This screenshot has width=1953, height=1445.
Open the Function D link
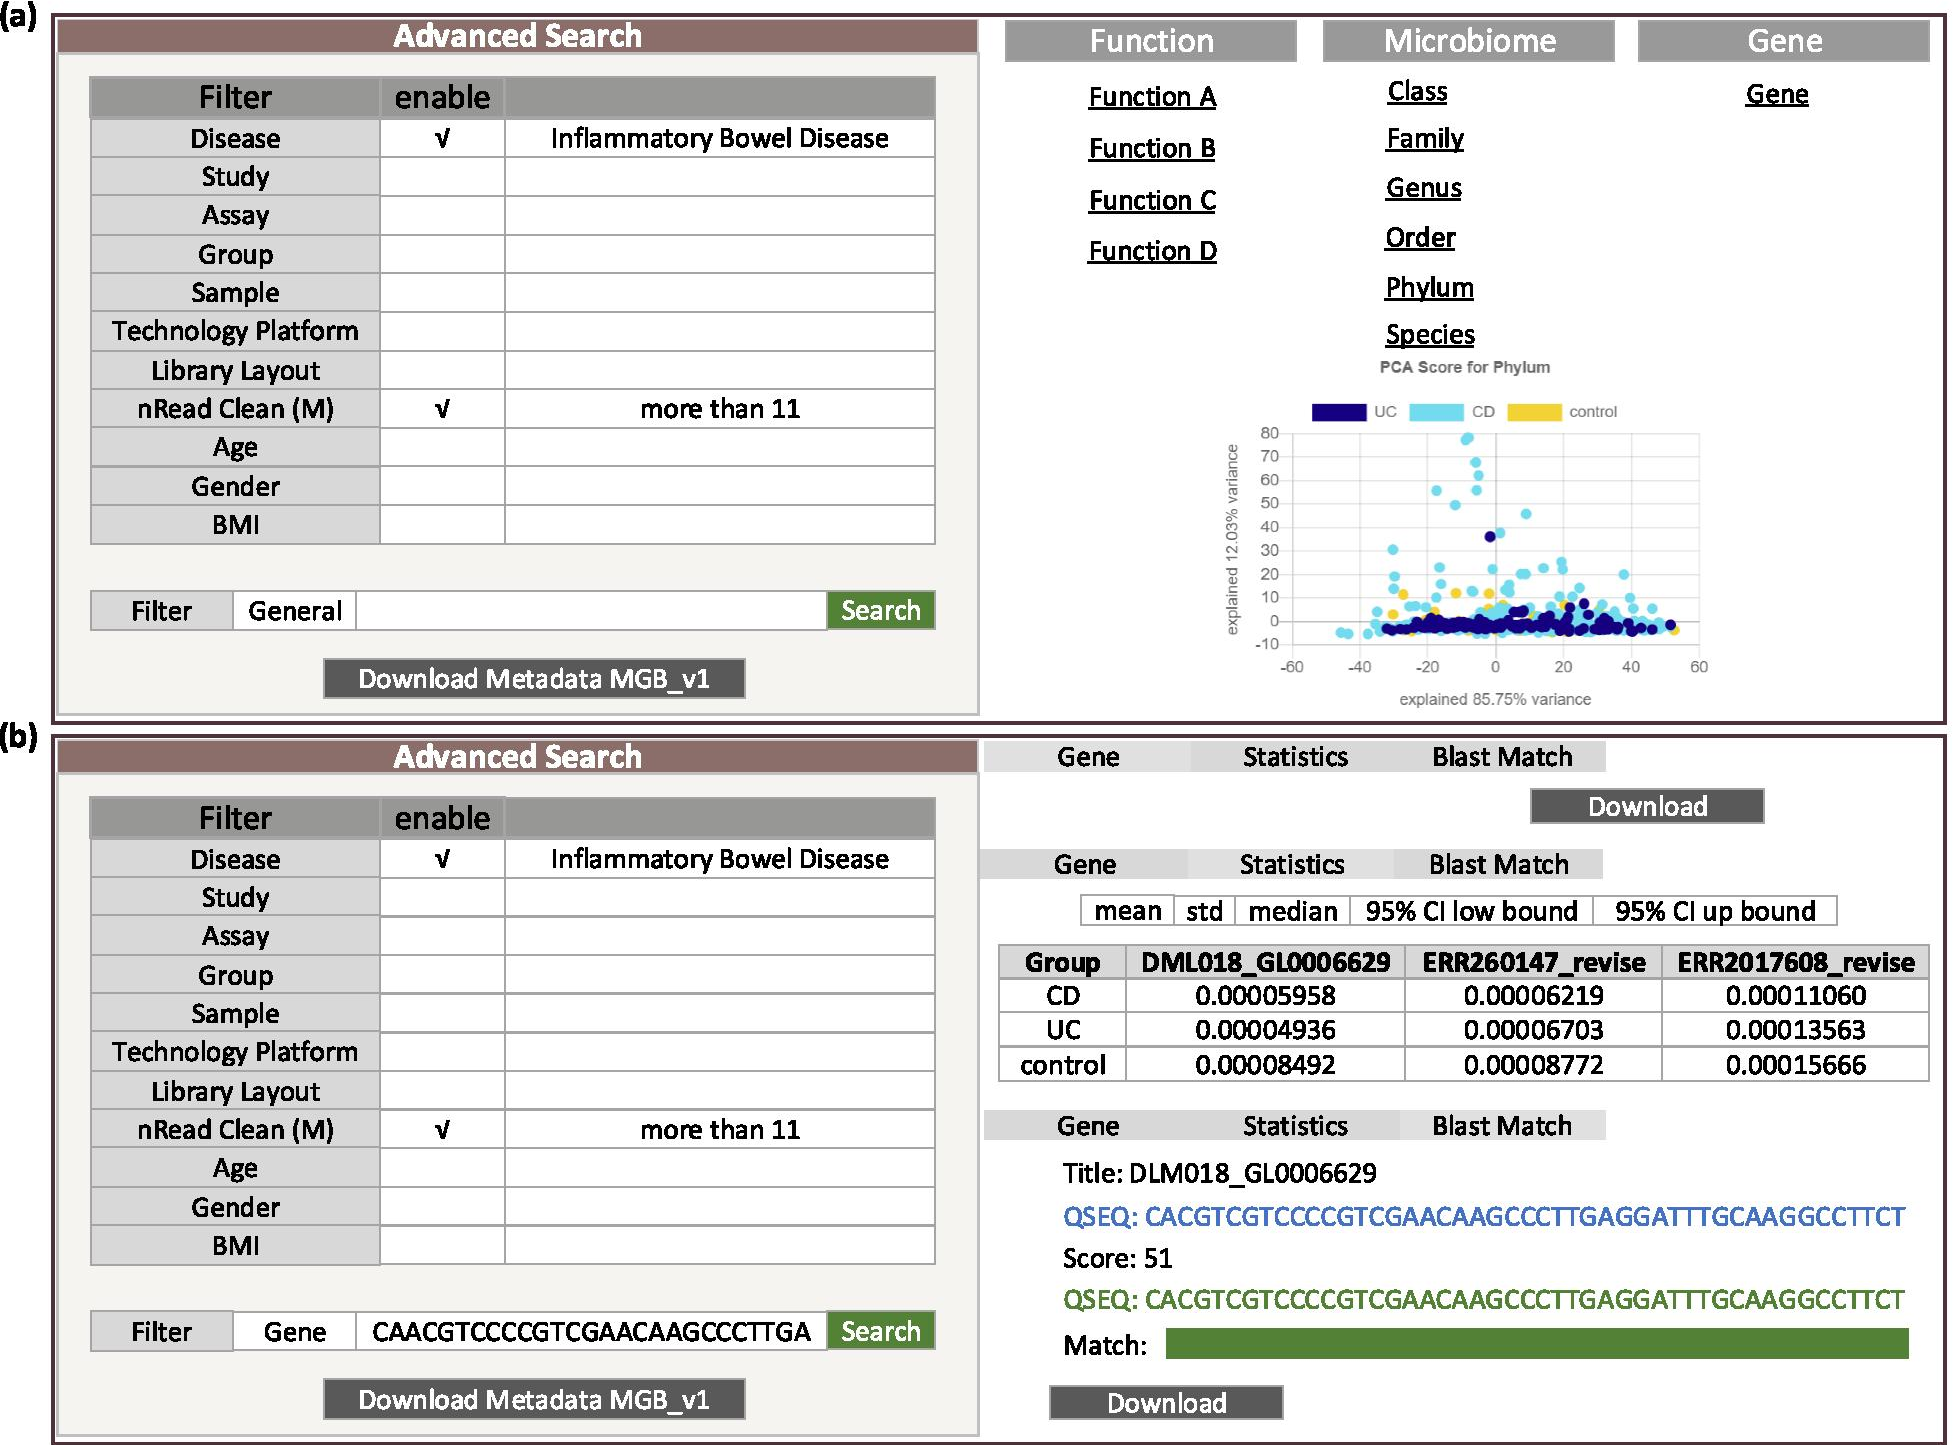[1152, 251]
